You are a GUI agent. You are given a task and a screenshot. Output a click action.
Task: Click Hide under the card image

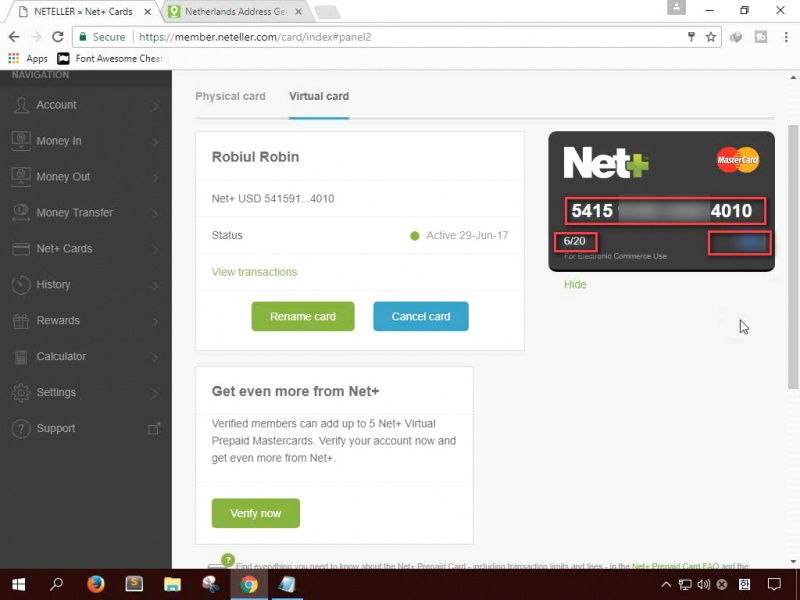coord(575,285)
